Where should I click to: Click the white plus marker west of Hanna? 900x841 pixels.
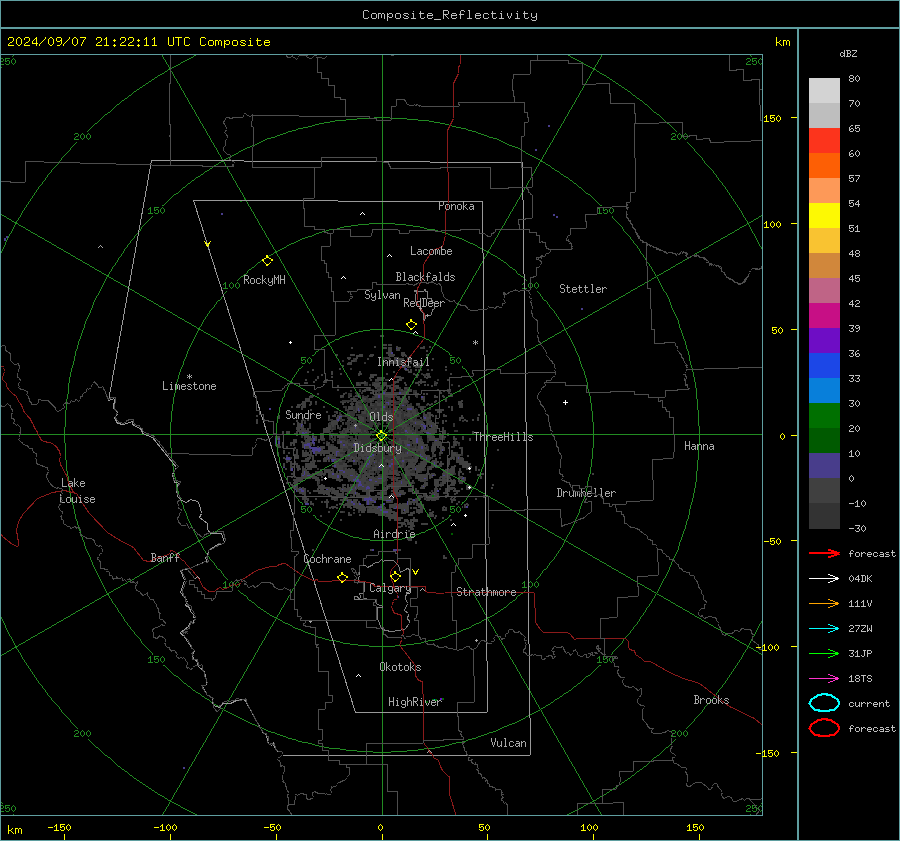click(x=565, y=402)
